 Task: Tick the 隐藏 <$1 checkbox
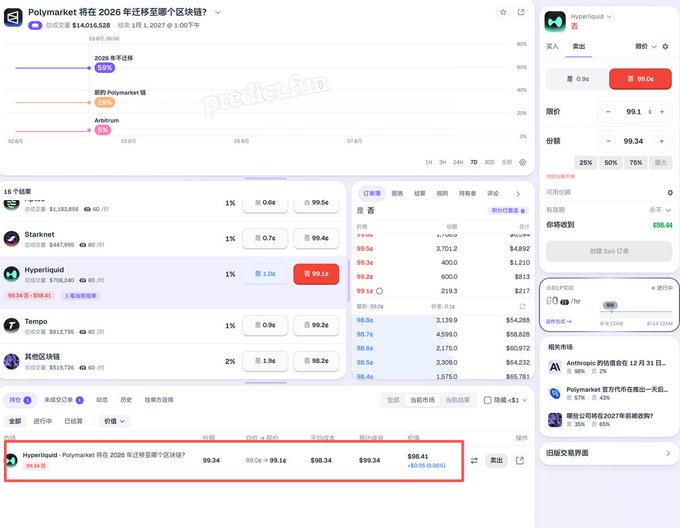(x=487, y=400)
